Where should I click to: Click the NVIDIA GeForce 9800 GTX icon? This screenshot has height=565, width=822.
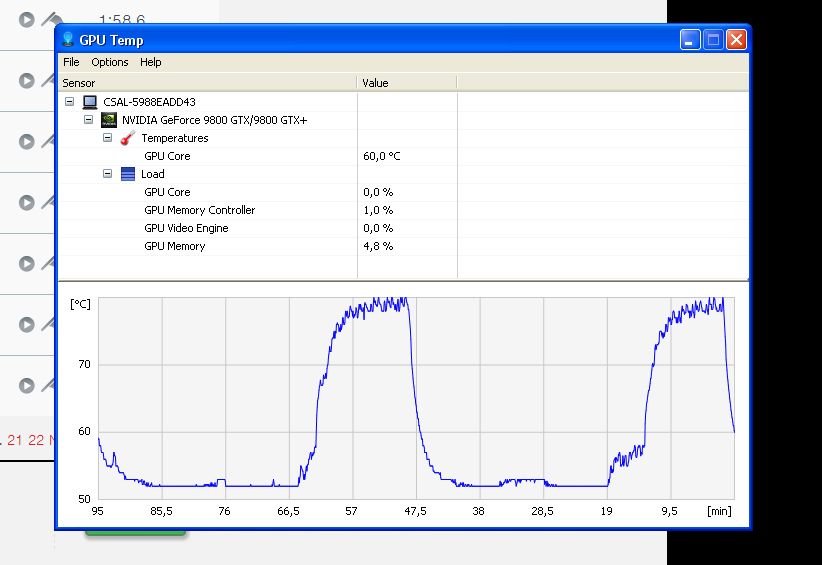coord(109,120)
